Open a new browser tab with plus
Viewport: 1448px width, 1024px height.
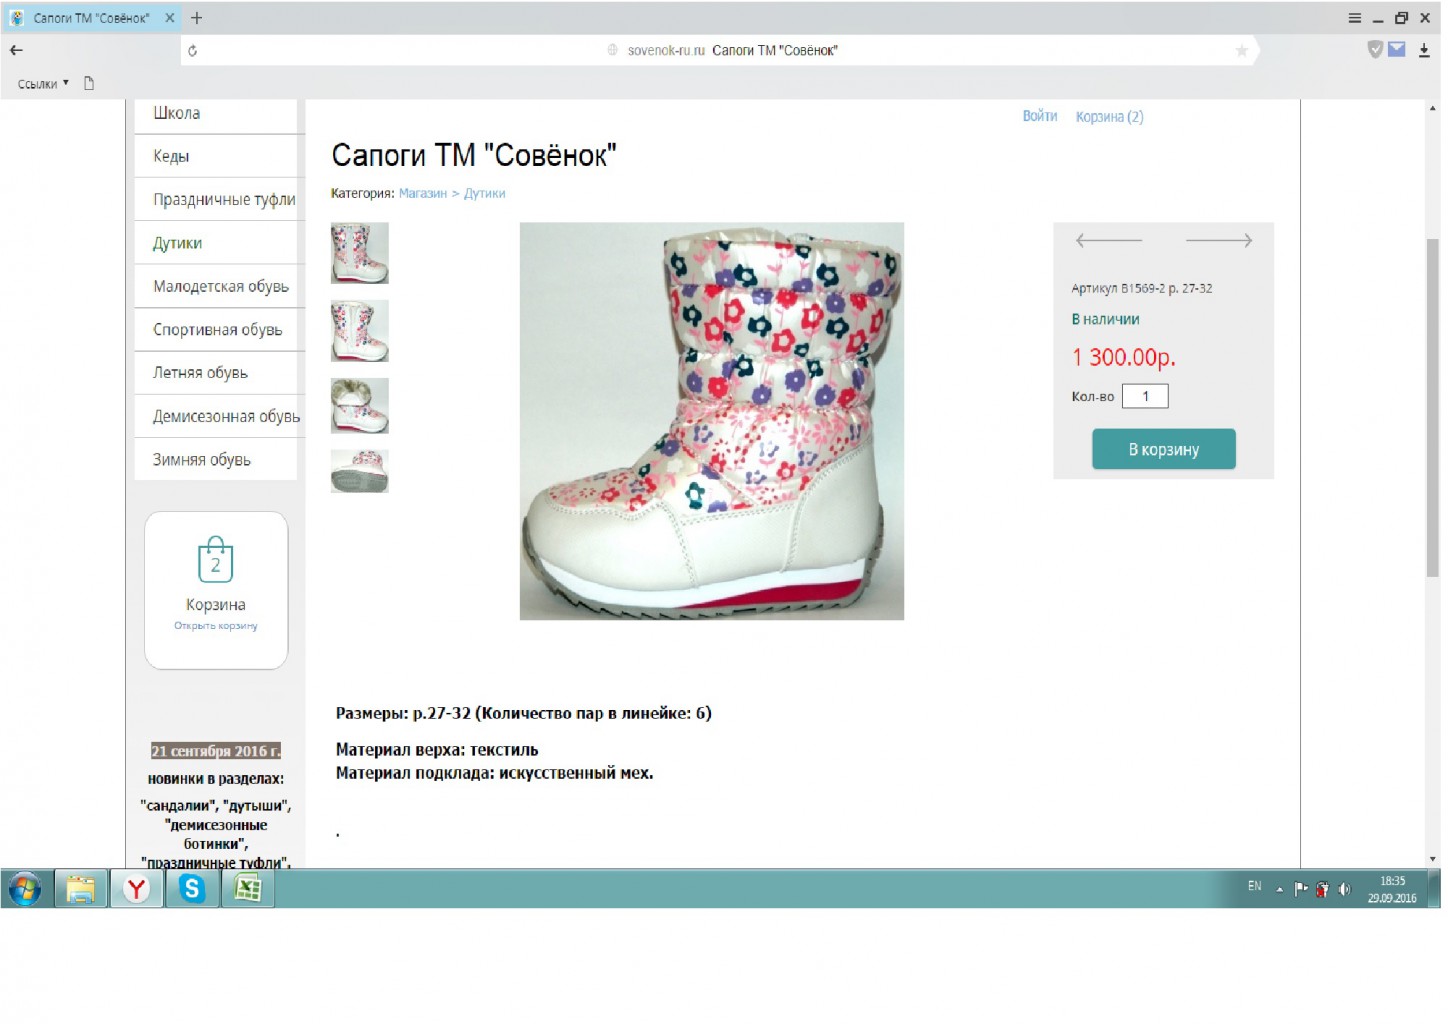tap(196, 18)
